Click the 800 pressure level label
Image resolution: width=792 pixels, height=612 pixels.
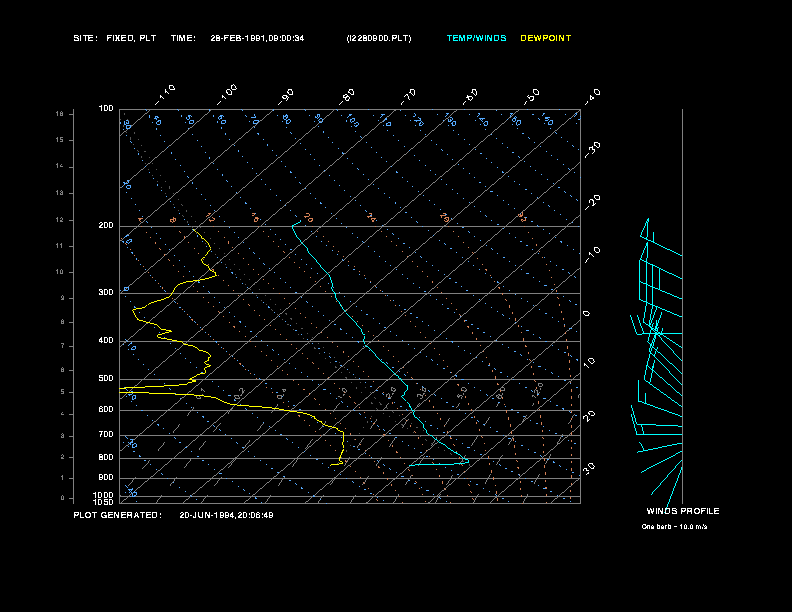[x=106, y=458]
